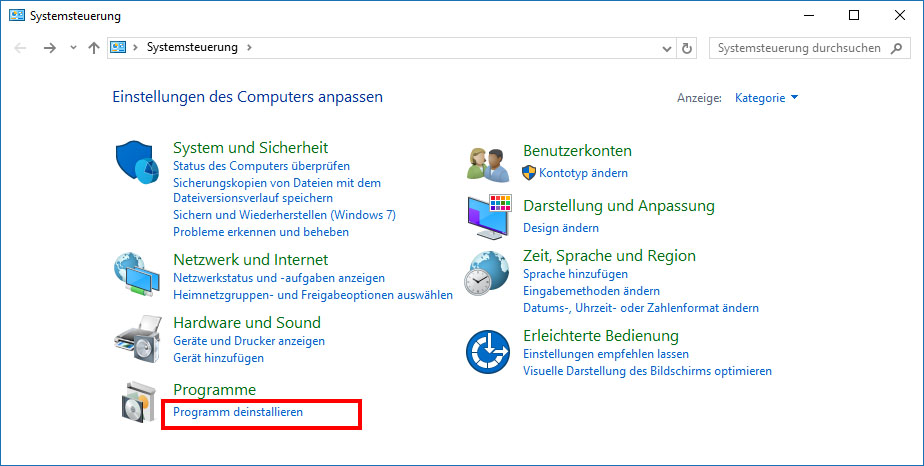Open the Sprache hinzufügen link
This screenshot has height=466, width=924.
coord(575,274)
